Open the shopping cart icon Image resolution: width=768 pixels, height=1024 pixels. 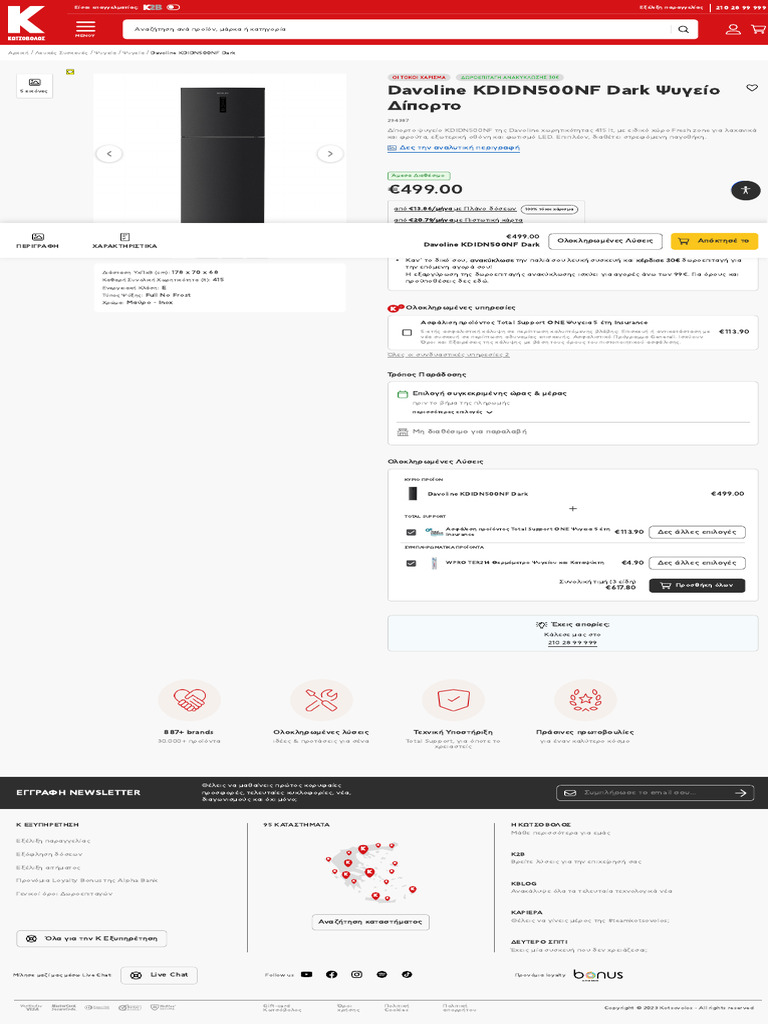(757, 29)
